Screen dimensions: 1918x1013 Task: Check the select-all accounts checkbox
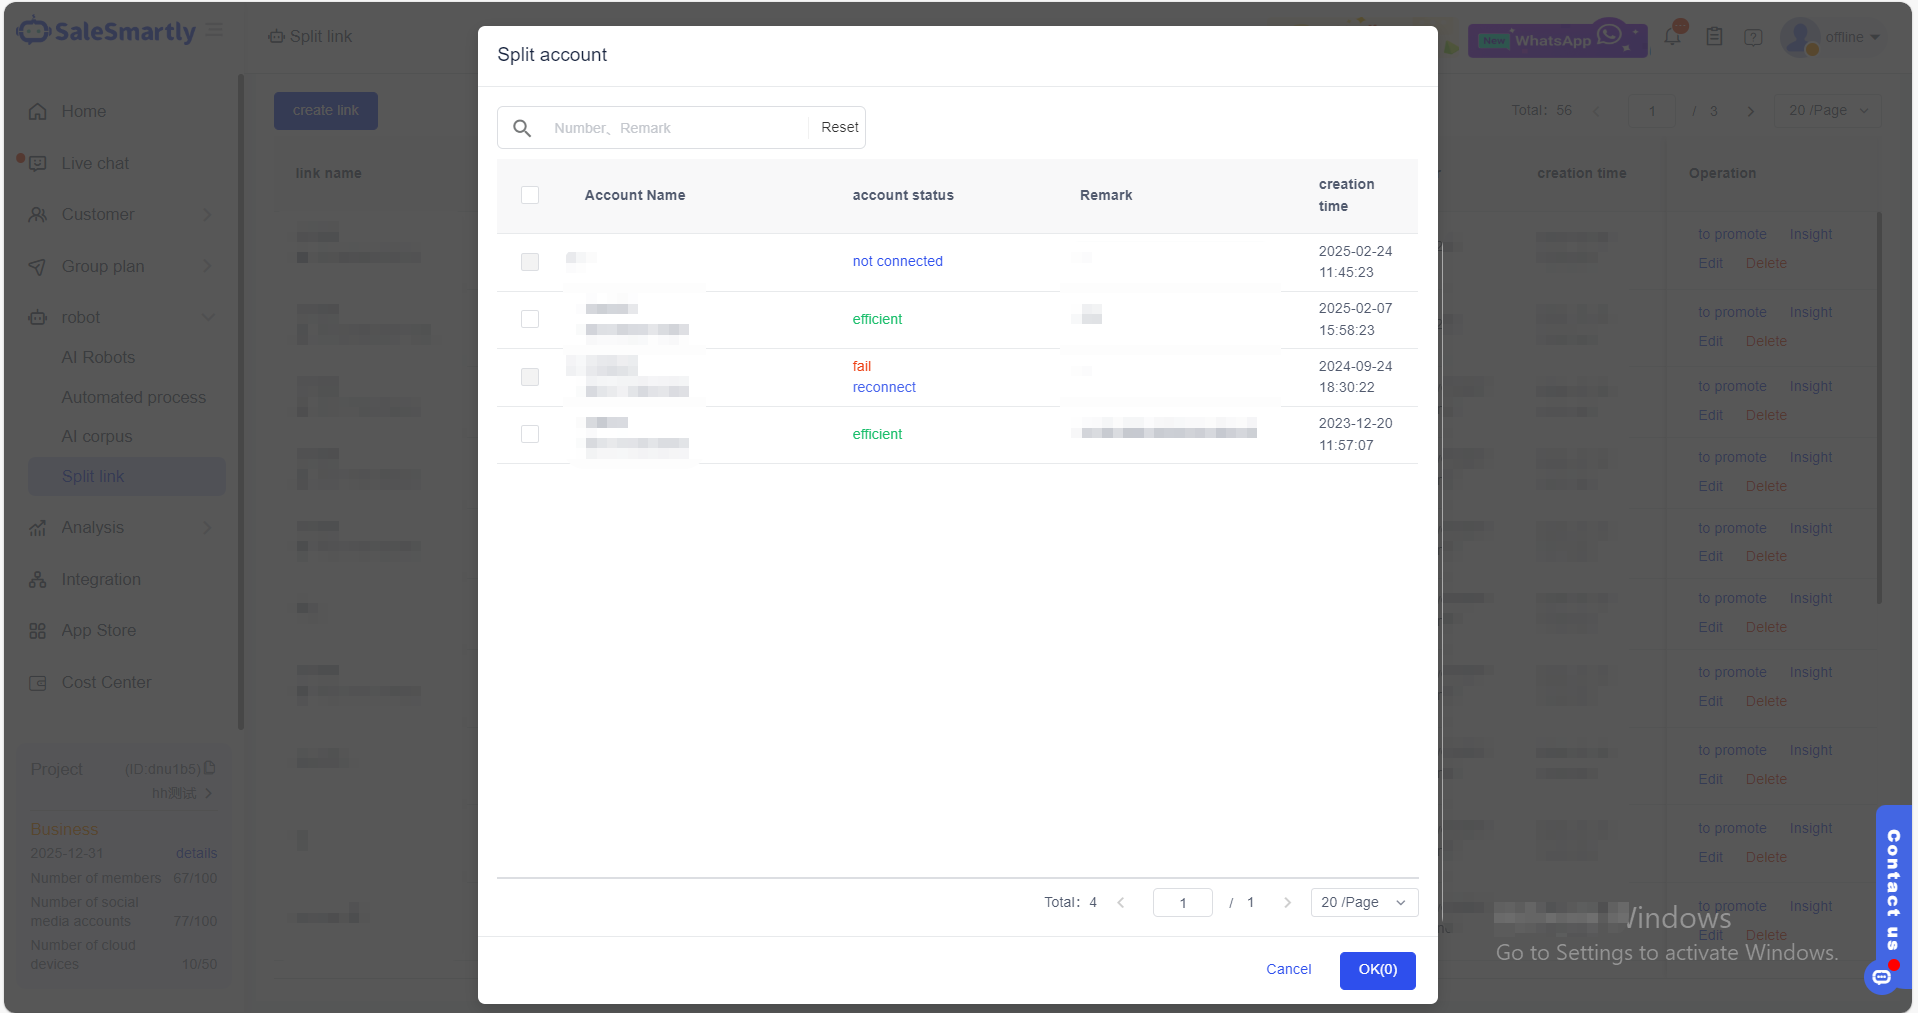[x=530, y=195]
